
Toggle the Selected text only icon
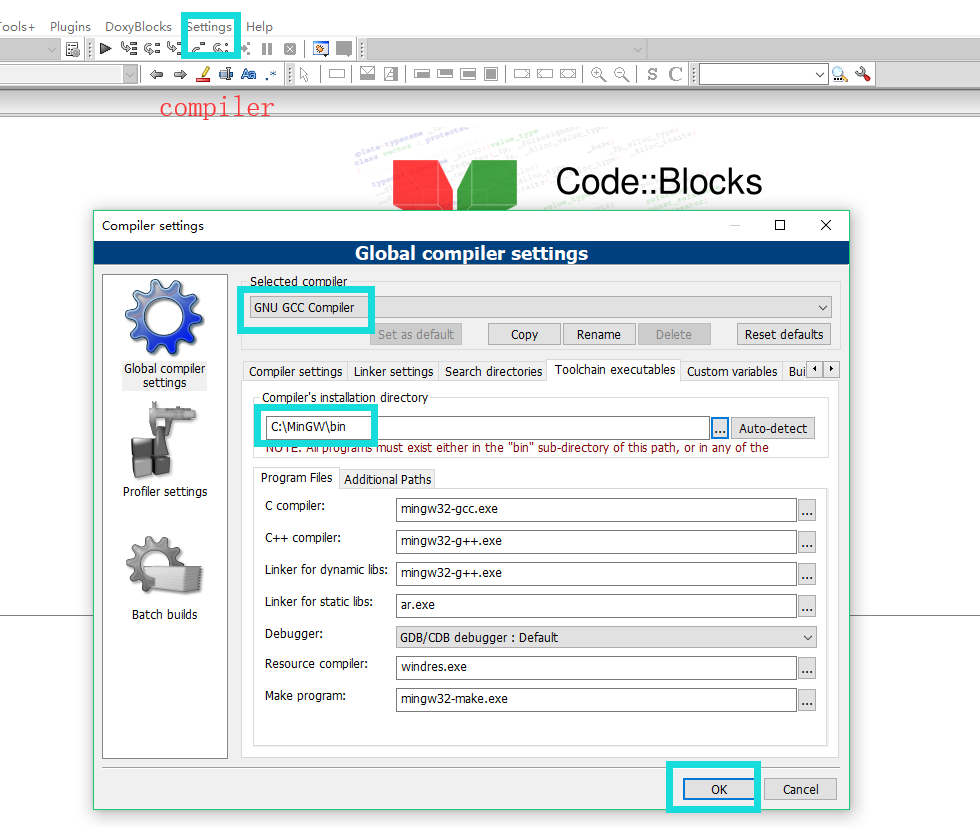click(226, 75)
